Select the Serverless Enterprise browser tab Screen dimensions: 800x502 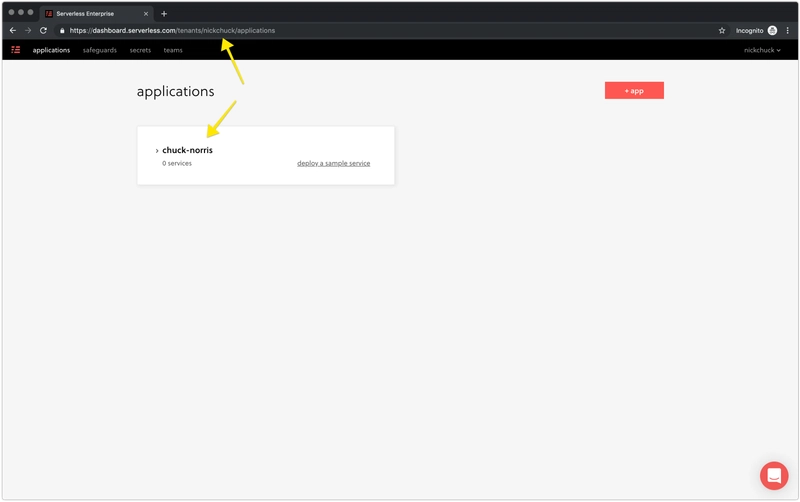pos(96,14)
